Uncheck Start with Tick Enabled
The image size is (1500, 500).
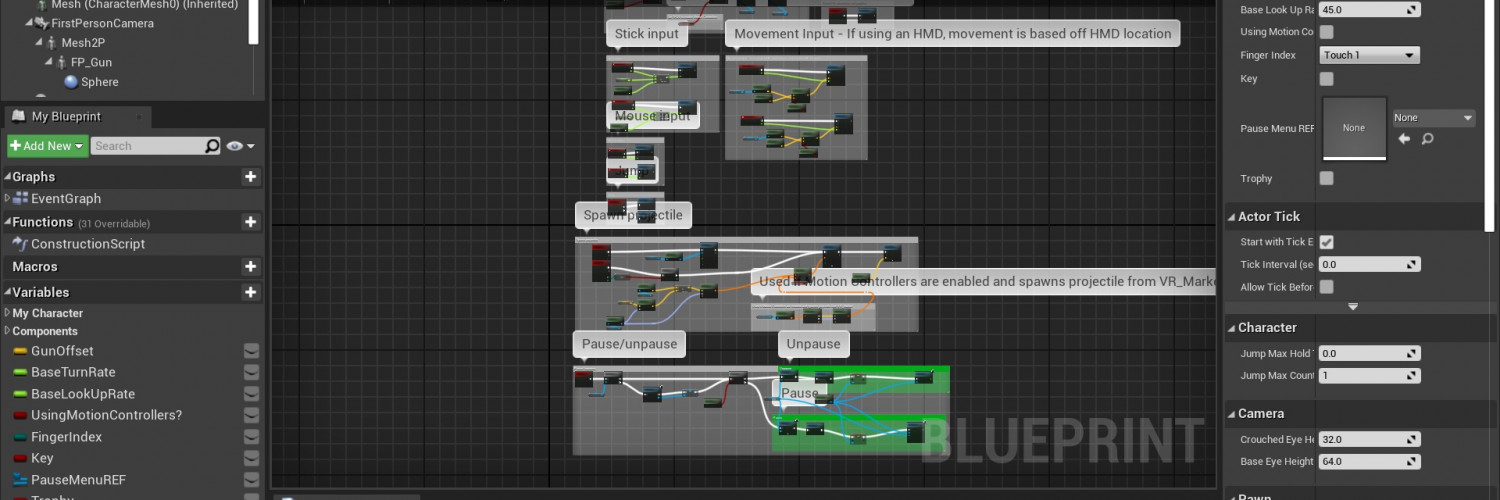[x=1327, y=242]
